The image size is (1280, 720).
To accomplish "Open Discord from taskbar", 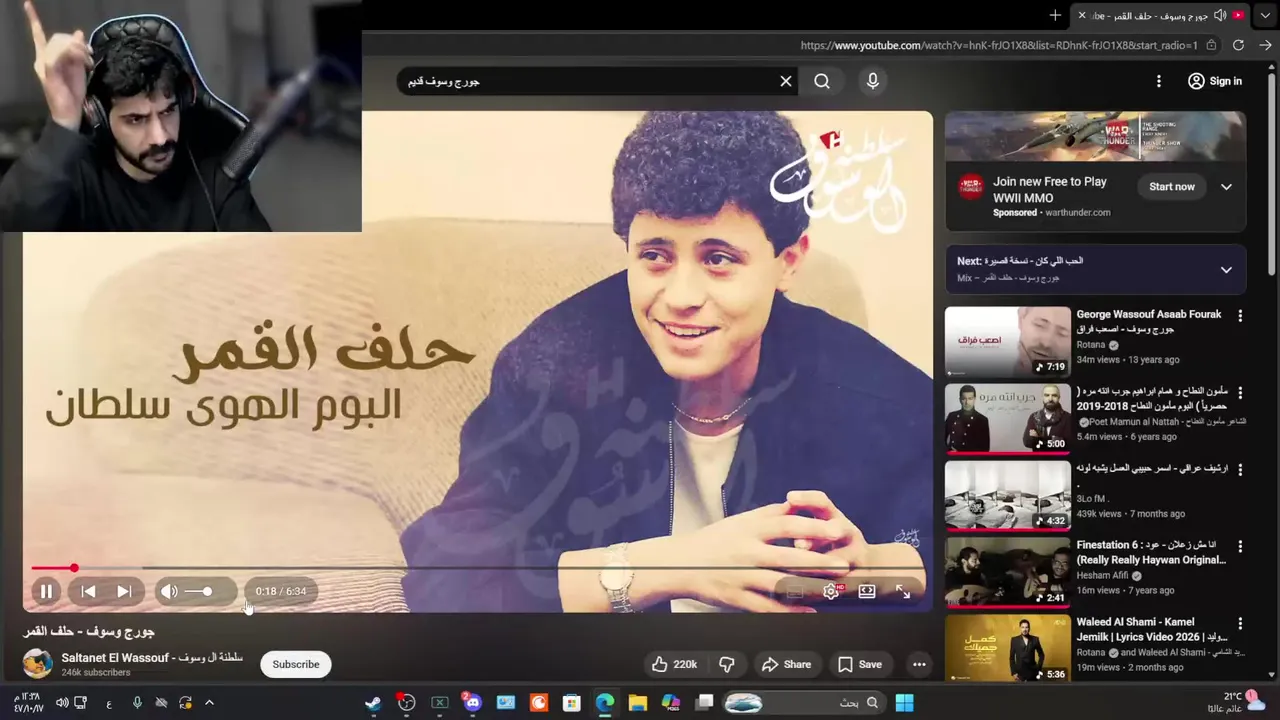I will [x=472, y=703].
